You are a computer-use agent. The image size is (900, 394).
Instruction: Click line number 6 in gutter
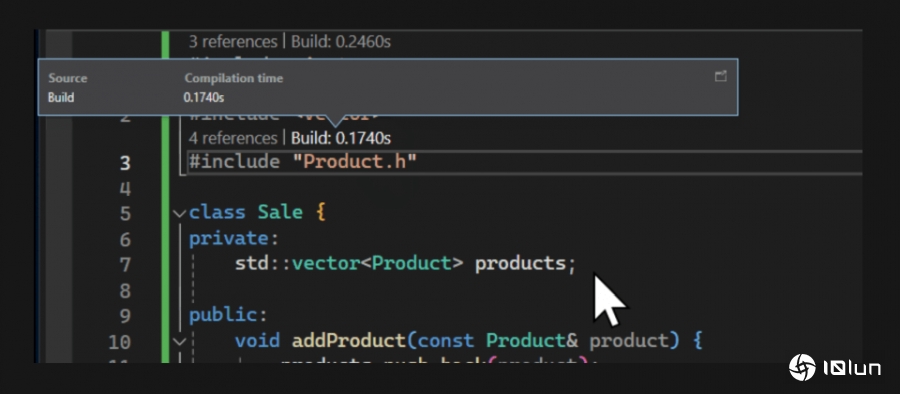125,240
